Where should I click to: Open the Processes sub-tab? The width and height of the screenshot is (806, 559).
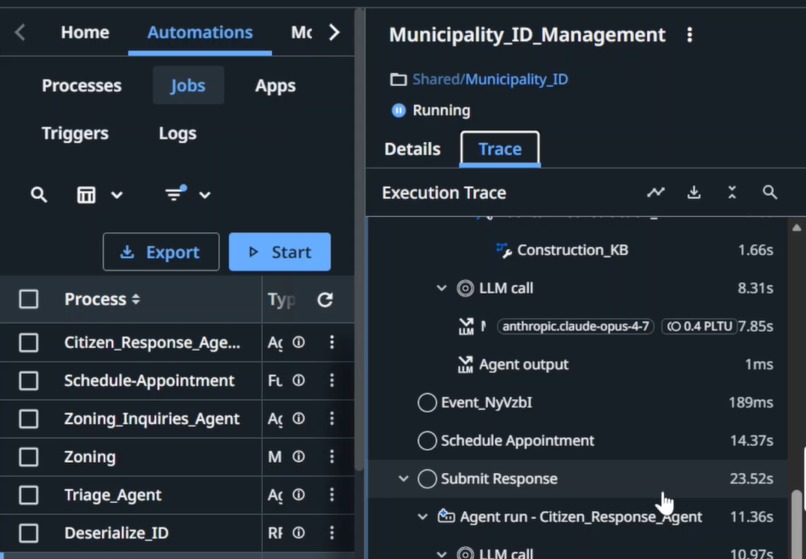point(81,85)
